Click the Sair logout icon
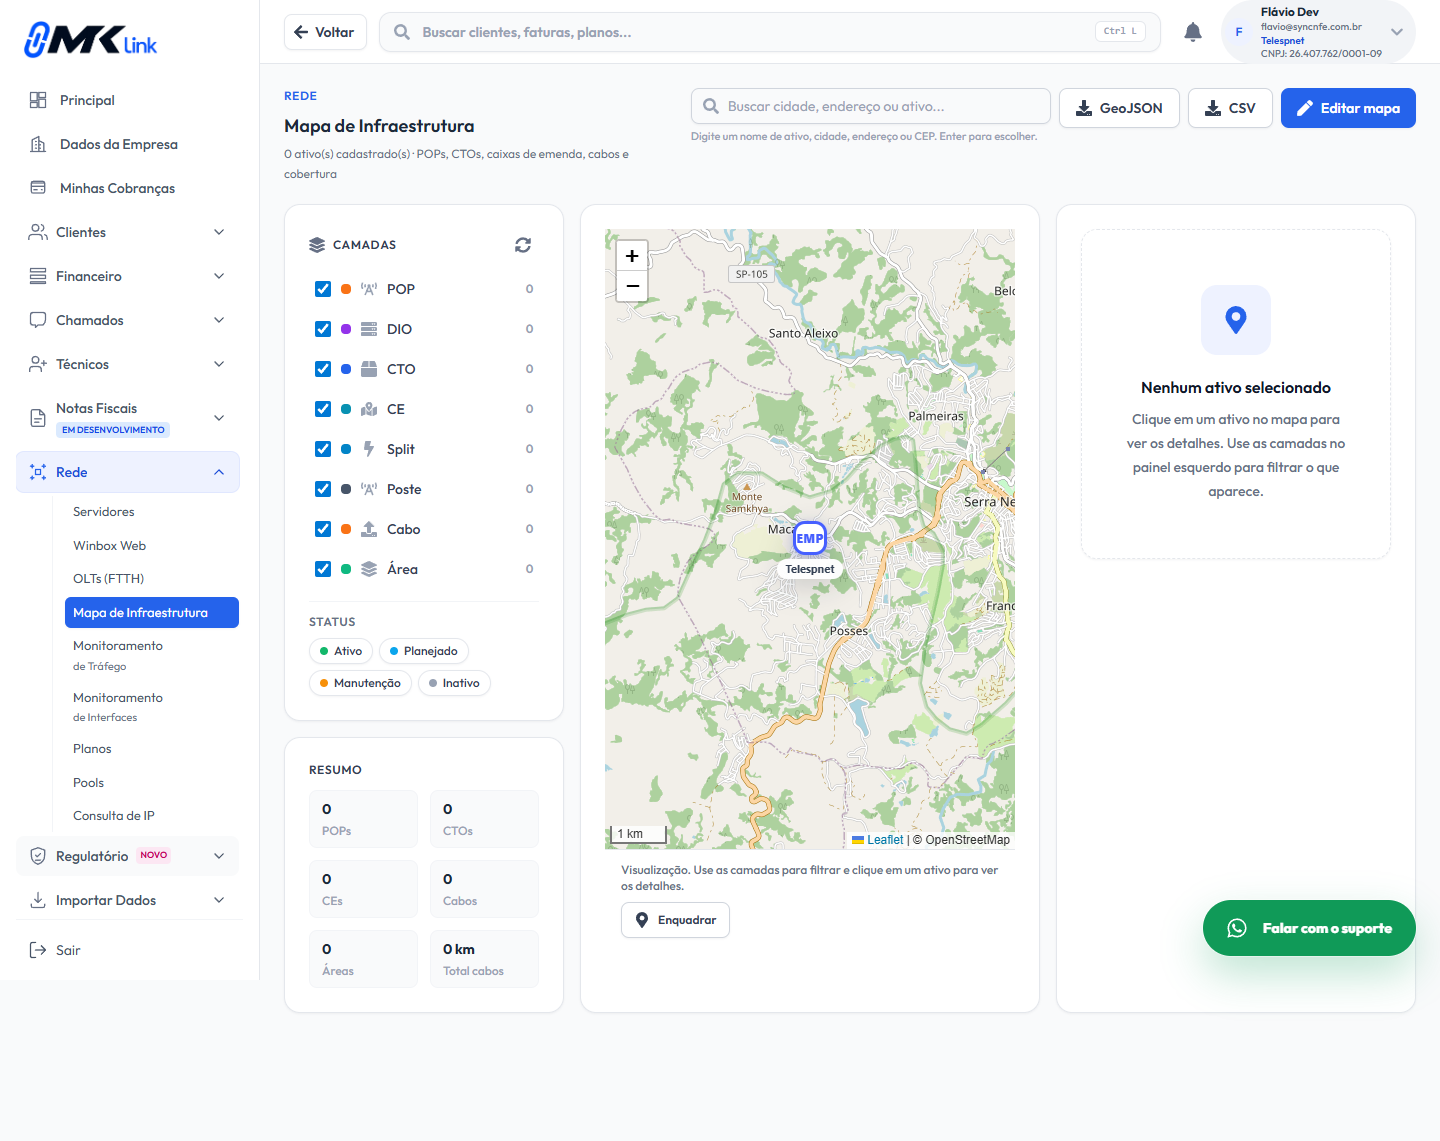Image resolution: width=1440 pixels, height=1141 pixels. click(x=38, y=950)
